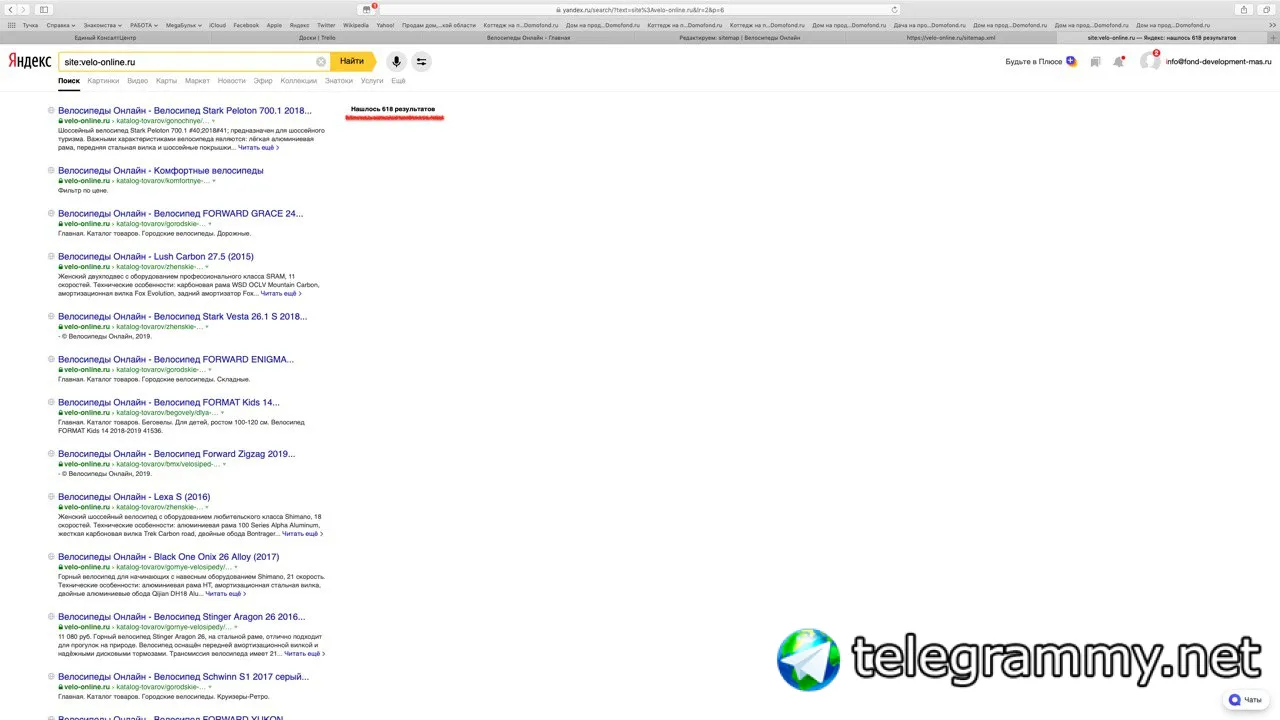
Task: Click the Plus subscription badge icon
Action: pos(1071,61)
